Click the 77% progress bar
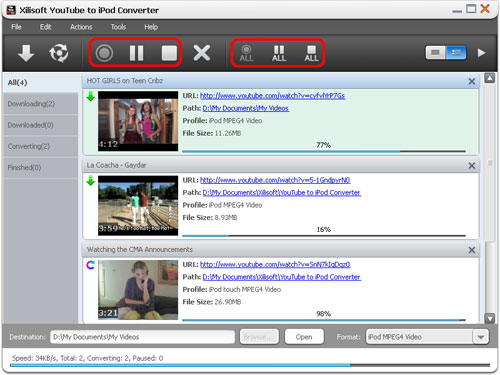The width and height of the screenshot is (500, 375). pyautogui.click(x=324, y=151)
